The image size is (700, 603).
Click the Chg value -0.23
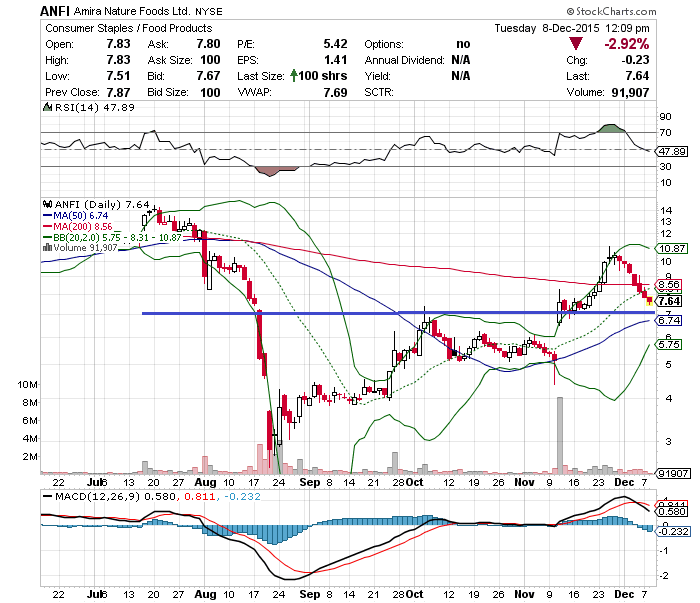click(635, 60)
